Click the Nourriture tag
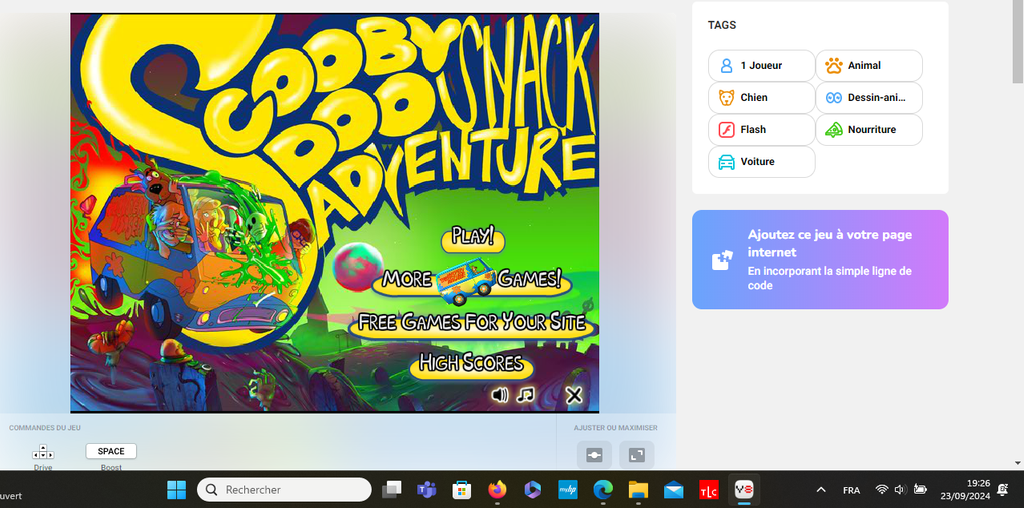This screenshot has width=1024, height=508. point(868,130)
